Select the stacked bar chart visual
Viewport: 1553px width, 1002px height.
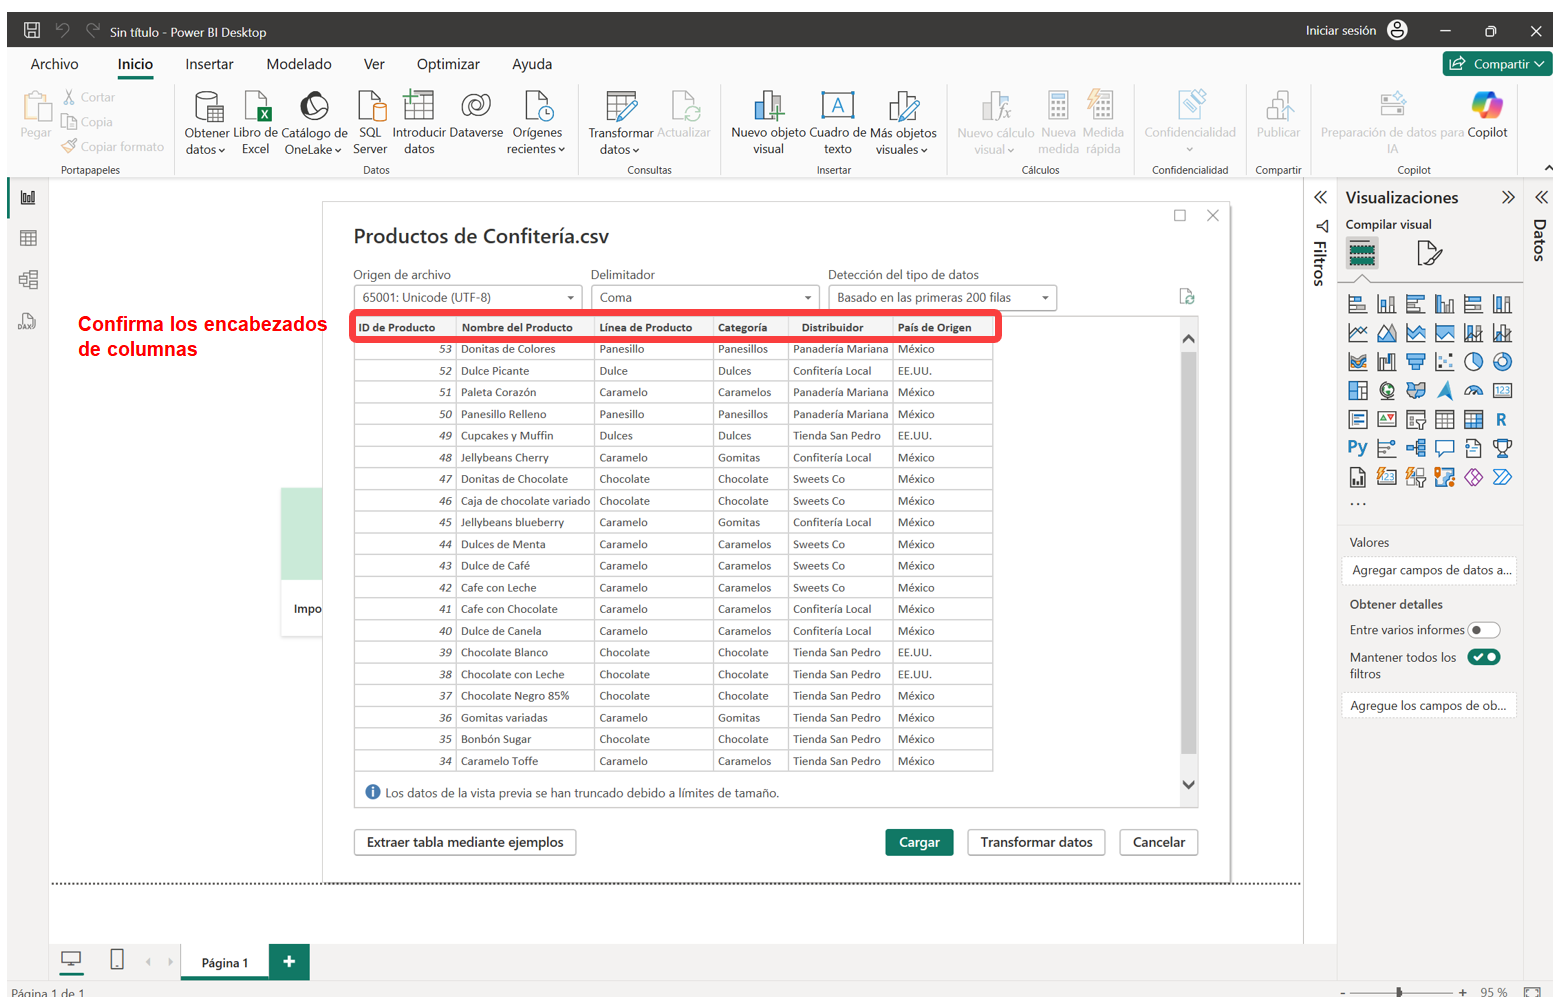click(x=1358, y=304)
